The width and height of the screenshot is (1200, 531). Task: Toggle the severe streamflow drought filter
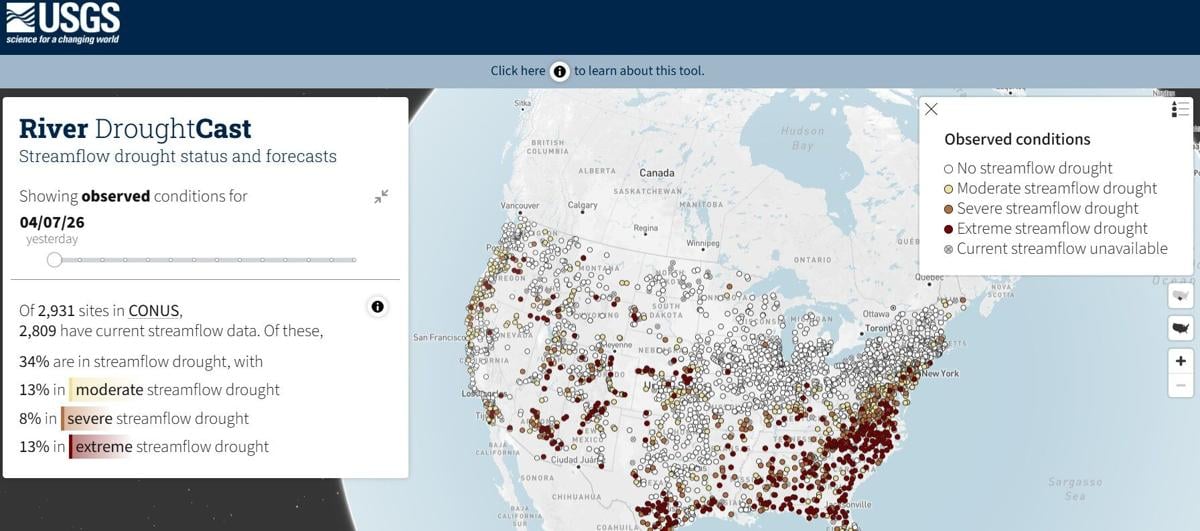coord(89,418)
